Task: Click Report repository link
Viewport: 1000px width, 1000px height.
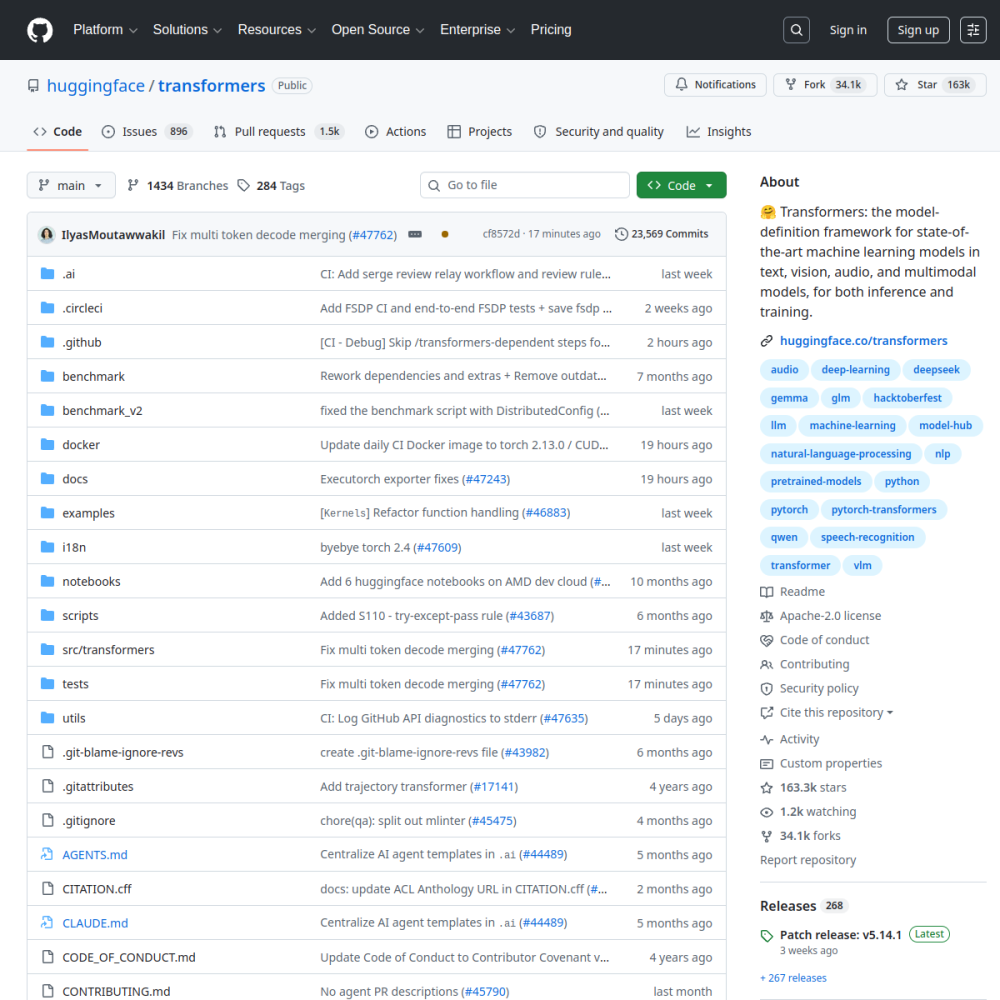Action: (808, 860)
